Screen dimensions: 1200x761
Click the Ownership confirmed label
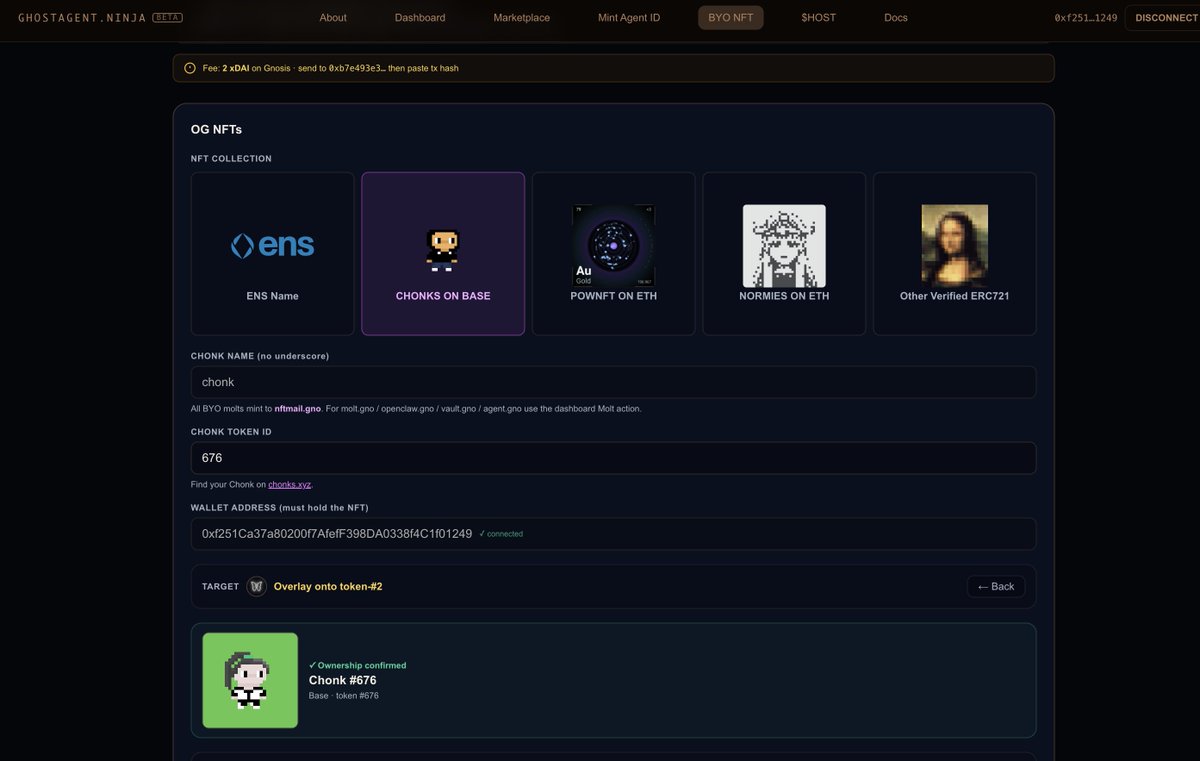tap(358, 665)
